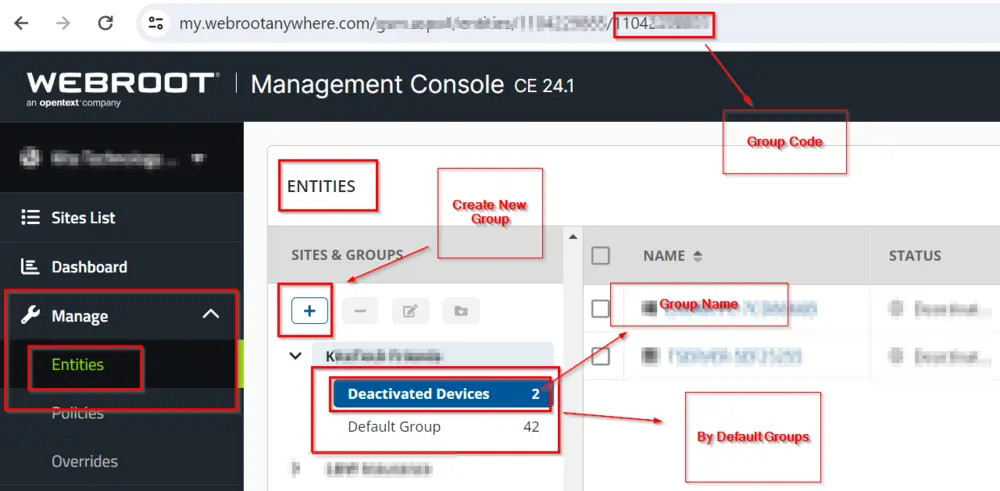Check the second device row checkbox
This screenshot has height=491, width=1000.
coord(601,356)
